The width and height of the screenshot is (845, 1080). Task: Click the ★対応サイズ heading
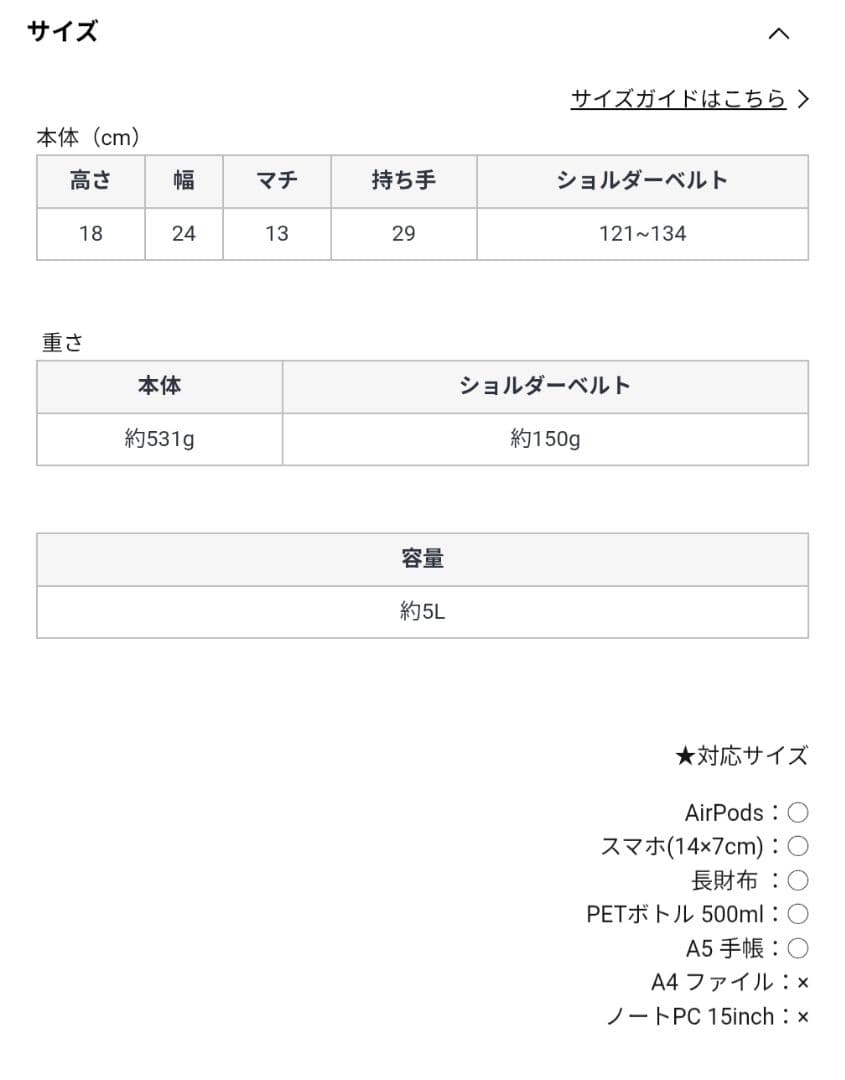[x=741, y=757]
